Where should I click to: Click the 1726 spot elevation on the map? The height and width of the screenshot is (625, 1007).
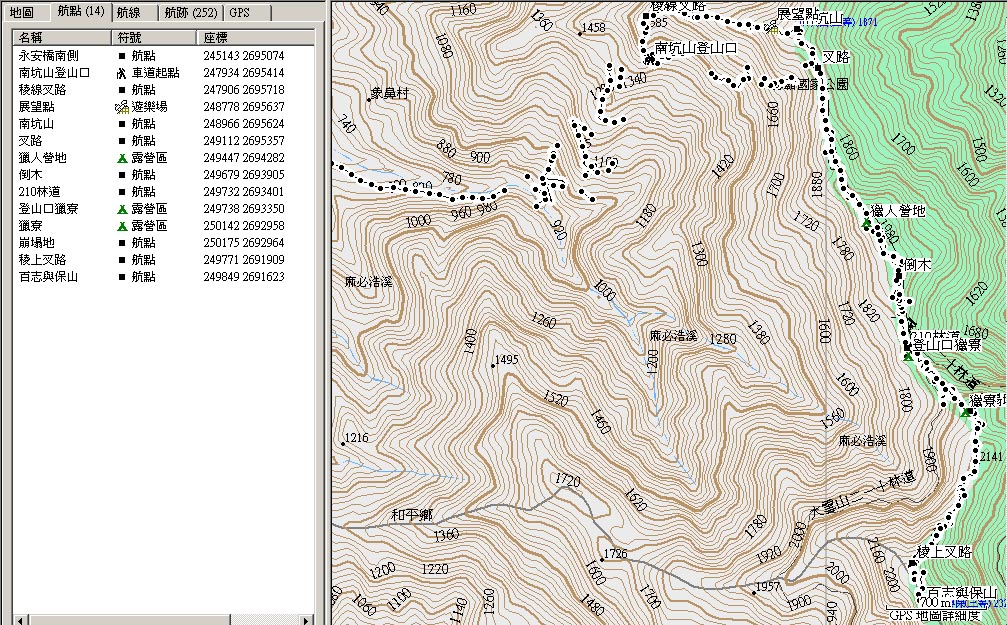pos(615,554)
